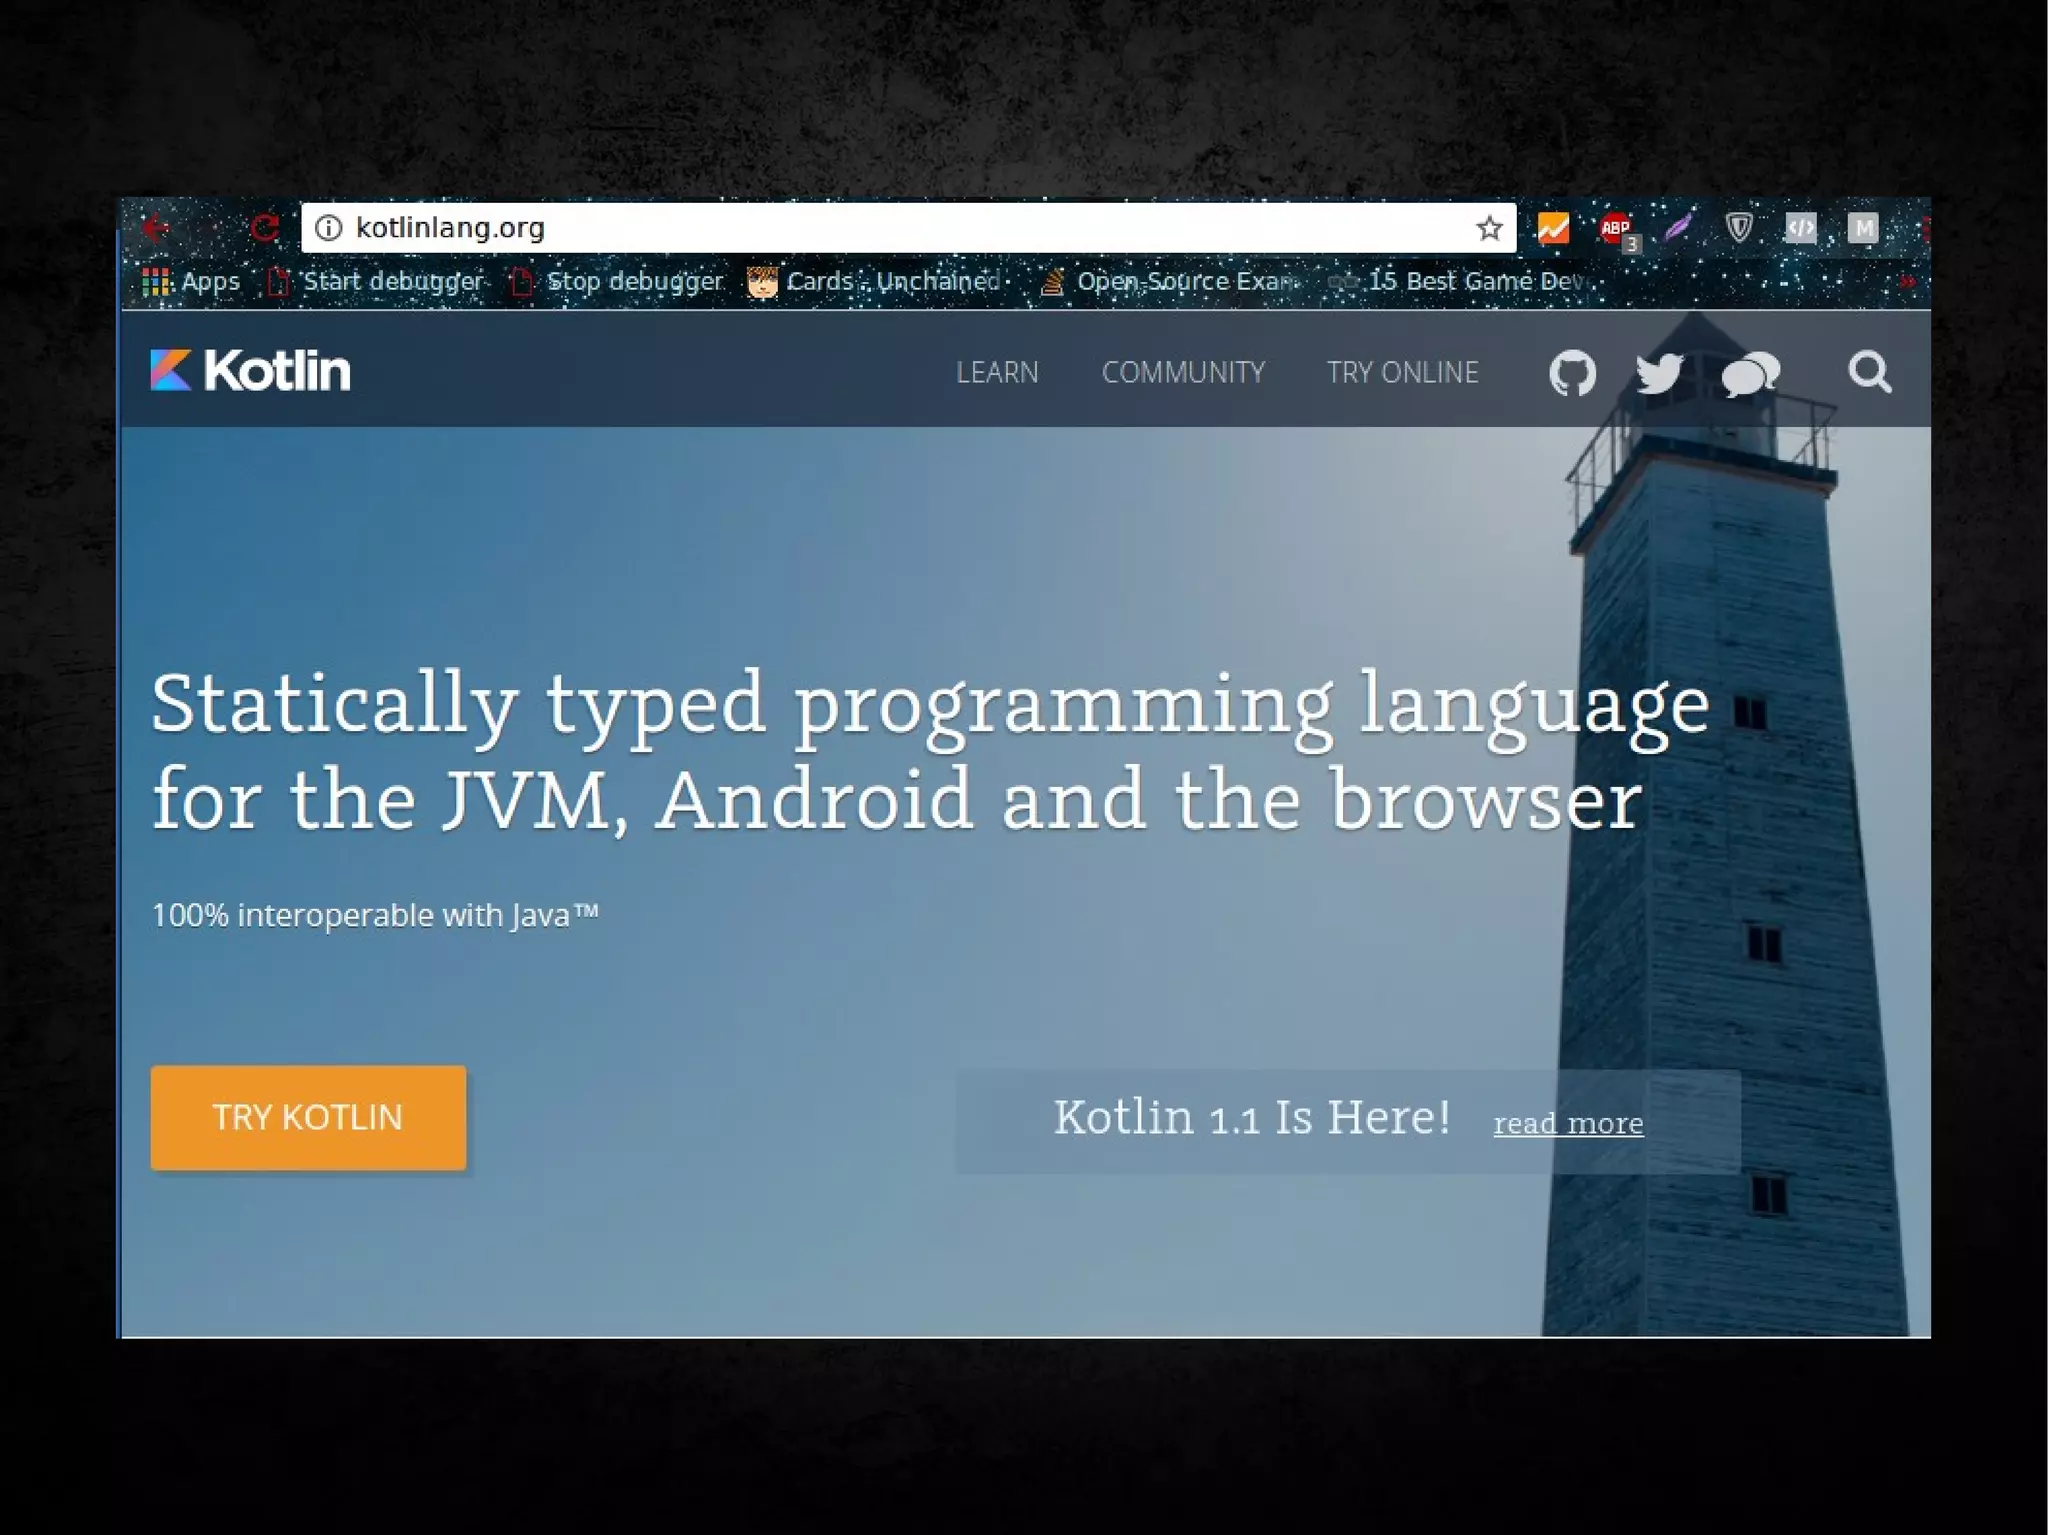Reload the page with the refresh icon
Image resolution: width=2048 pixels, height=1535 pixels.
(264, 228)
